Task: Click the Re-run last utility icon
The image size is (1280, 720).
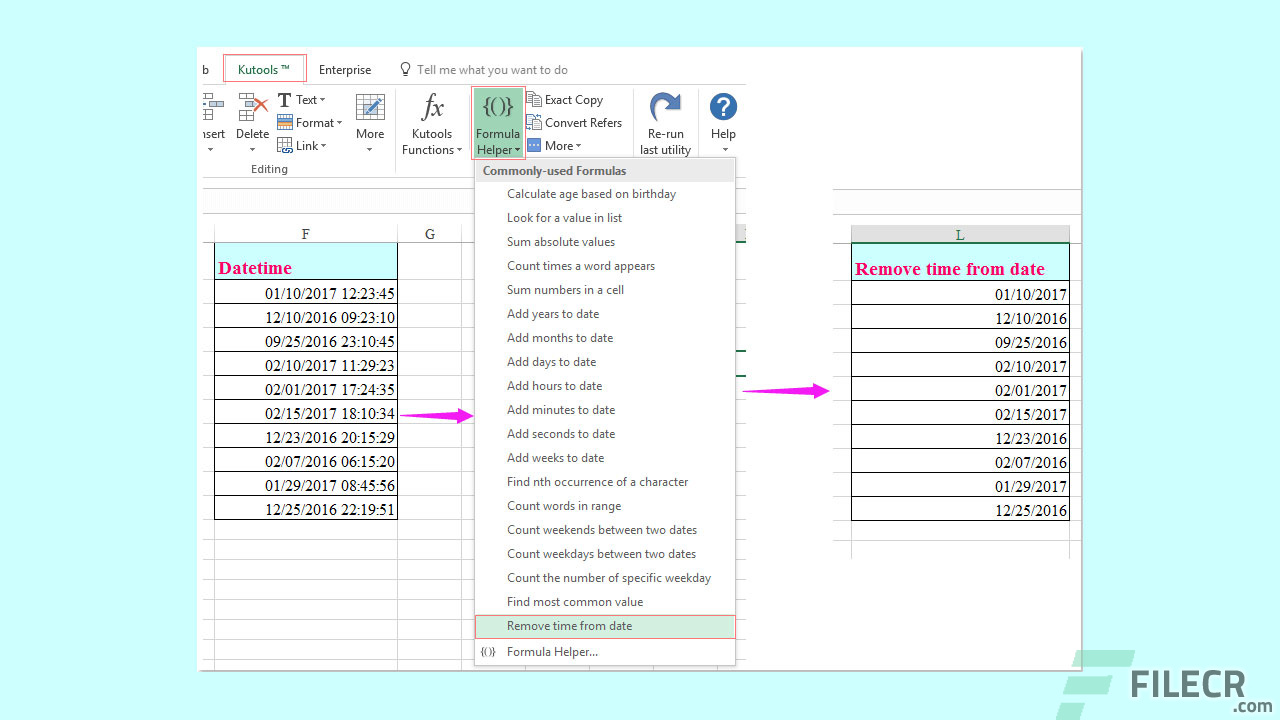Action: pyautogui.click(x=664, y=110)
